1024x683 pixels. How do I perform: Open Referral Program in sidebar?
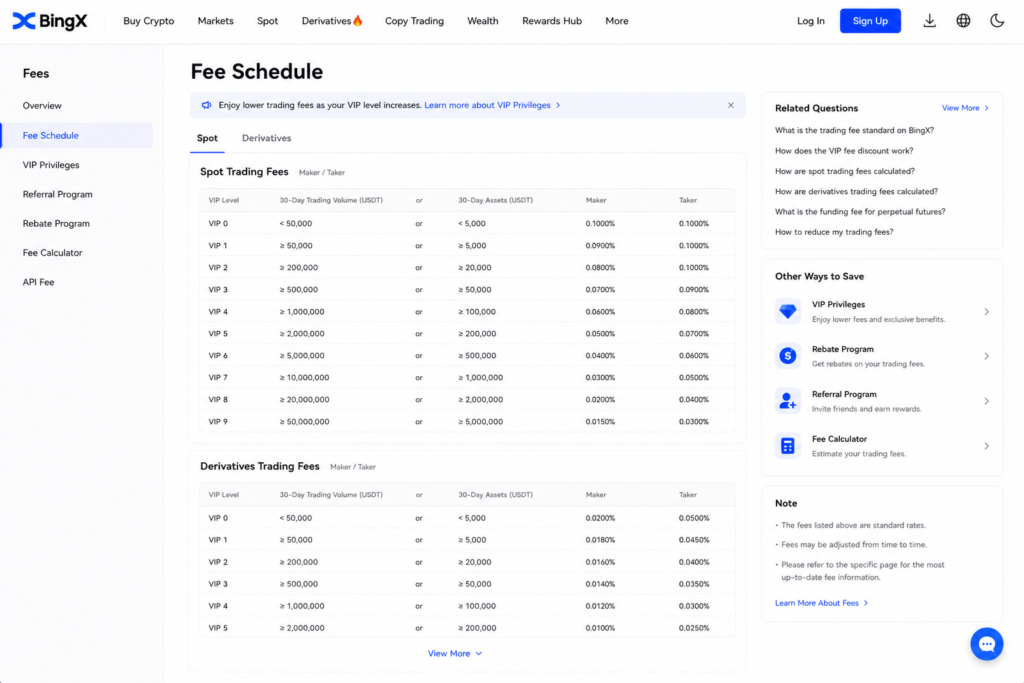tap(57, 195)
